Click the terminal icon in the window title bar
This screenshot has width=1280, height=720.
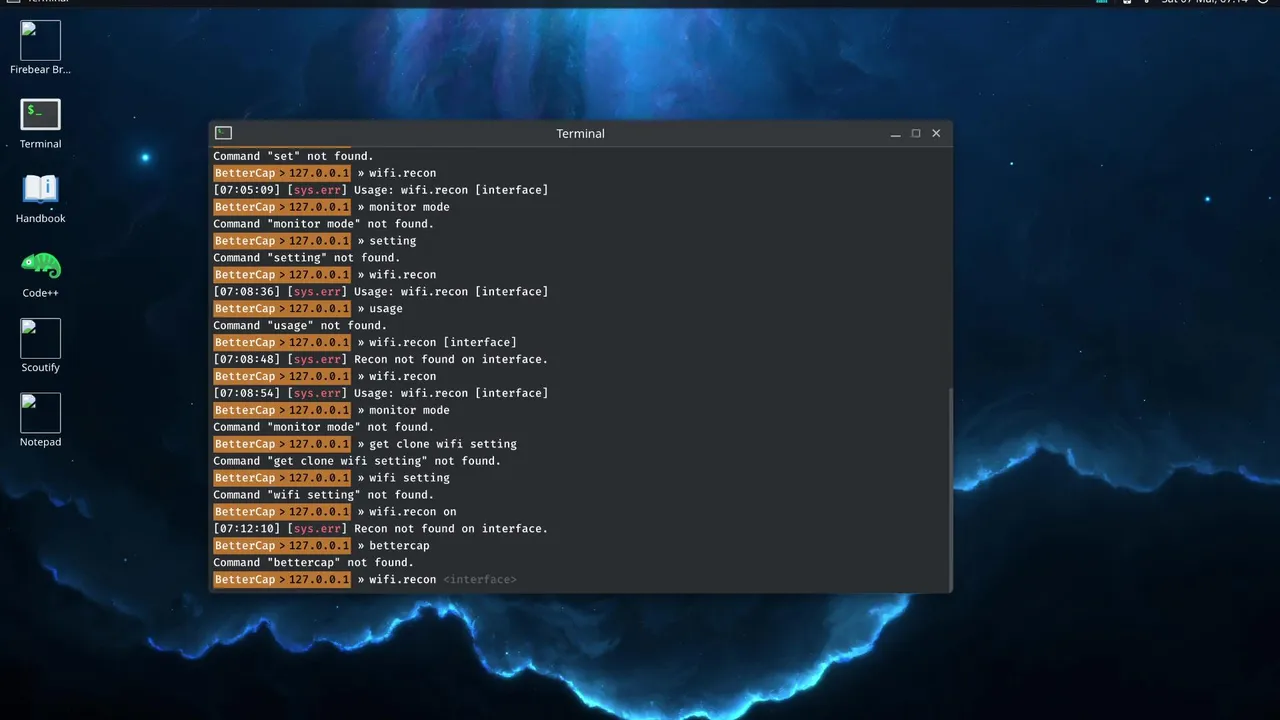(x=224, y=133)
